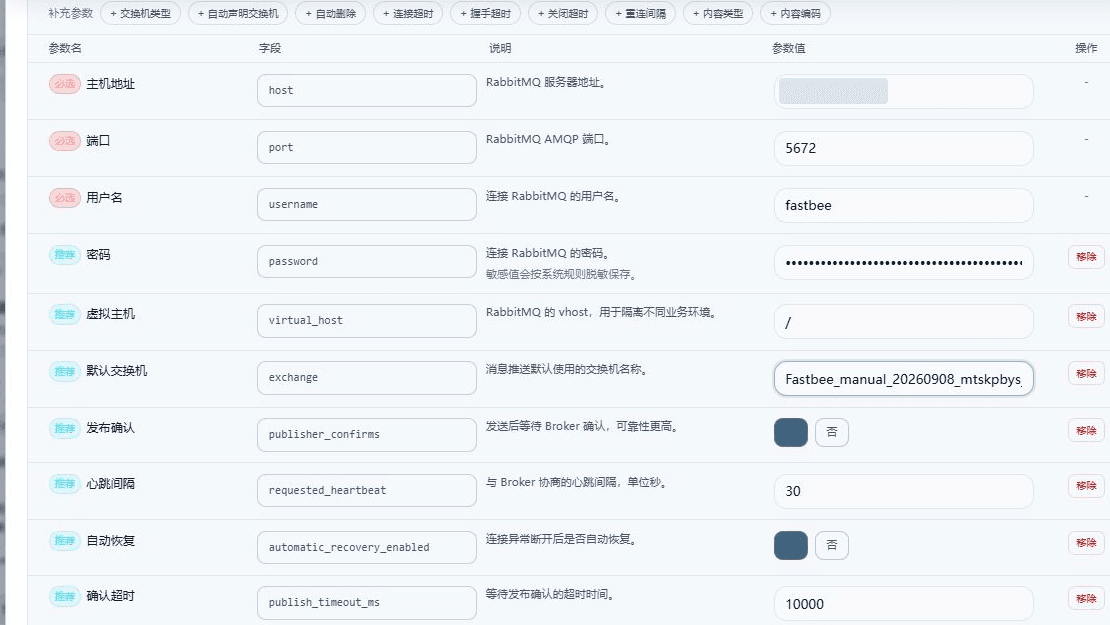Click the 端口 parameter name
The image size is (1110, 625).
tap(98, 140)
